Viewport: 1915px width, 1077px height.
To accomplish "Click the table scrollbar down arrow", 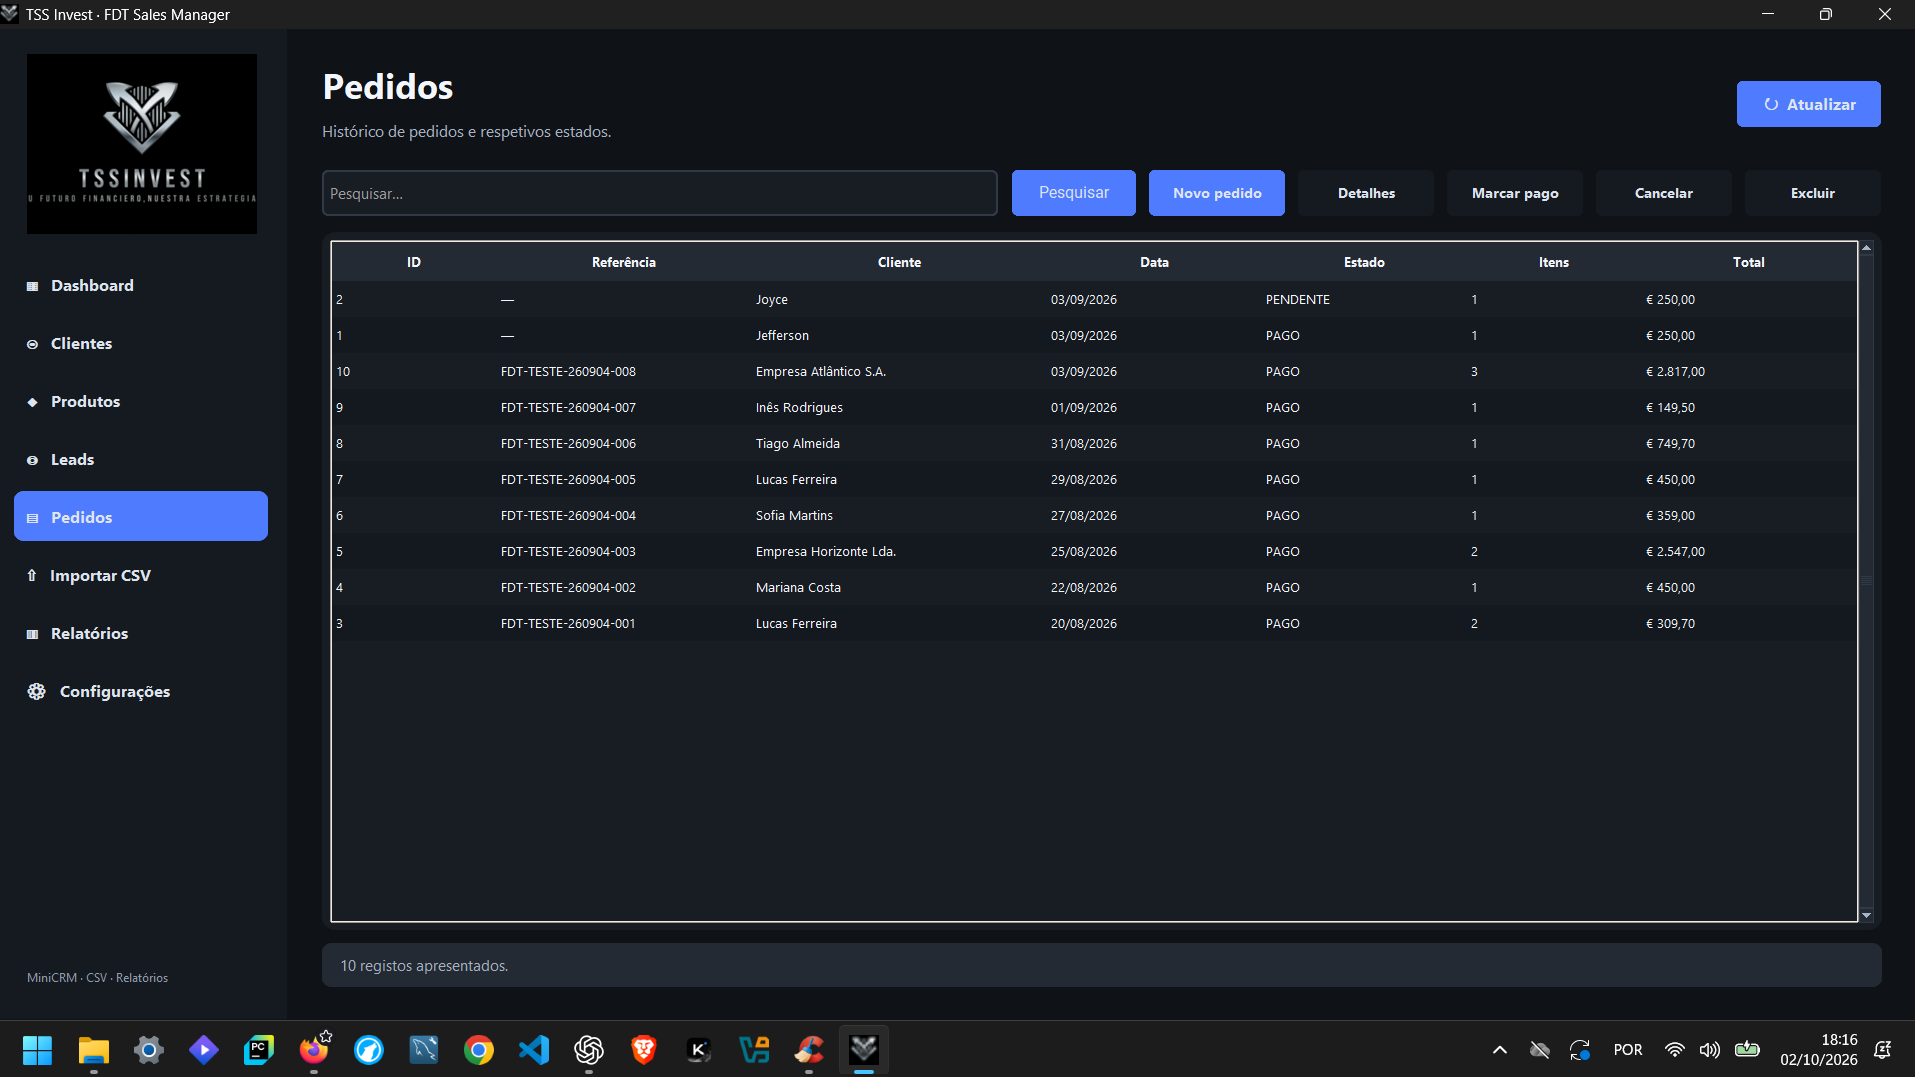I will click(x=1866, y=915).
